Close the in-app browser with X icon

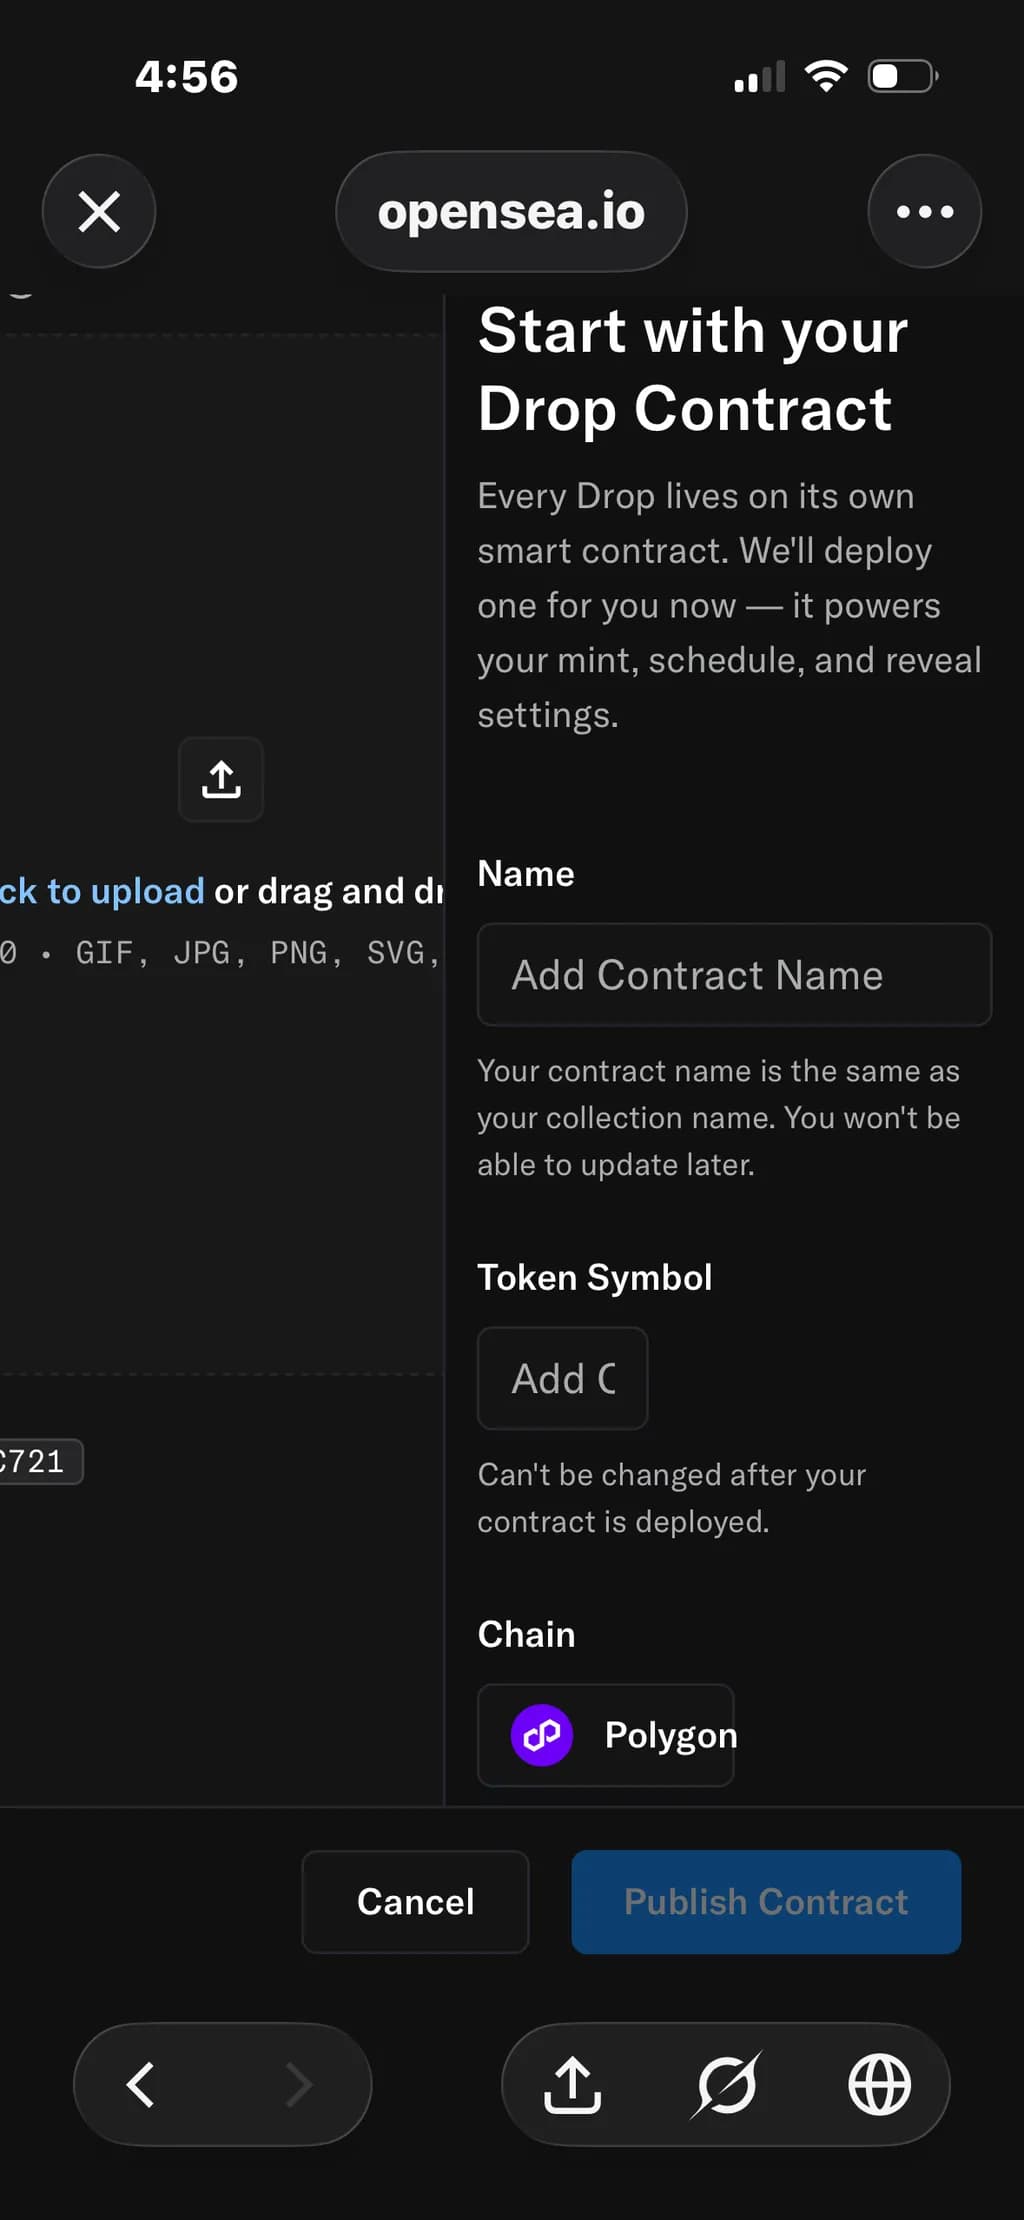click(x=99, y=211)
